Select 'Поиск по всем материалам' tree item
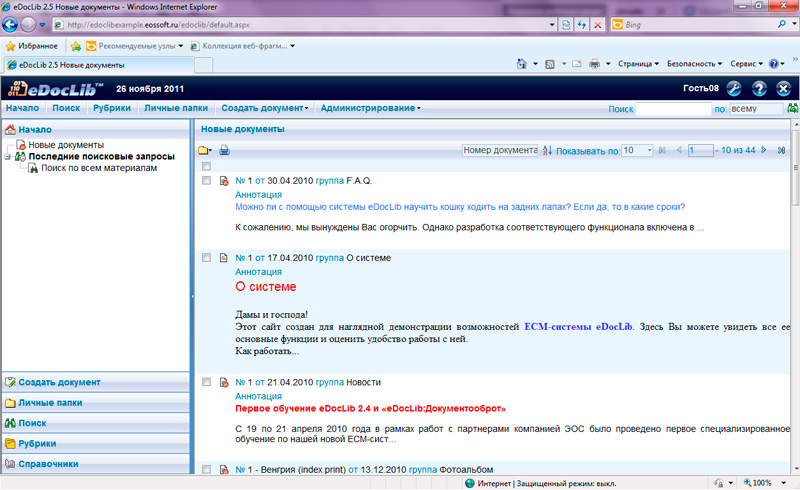This screenshot has height=490, width=800. pyautogui.click(x=99, y=168)
